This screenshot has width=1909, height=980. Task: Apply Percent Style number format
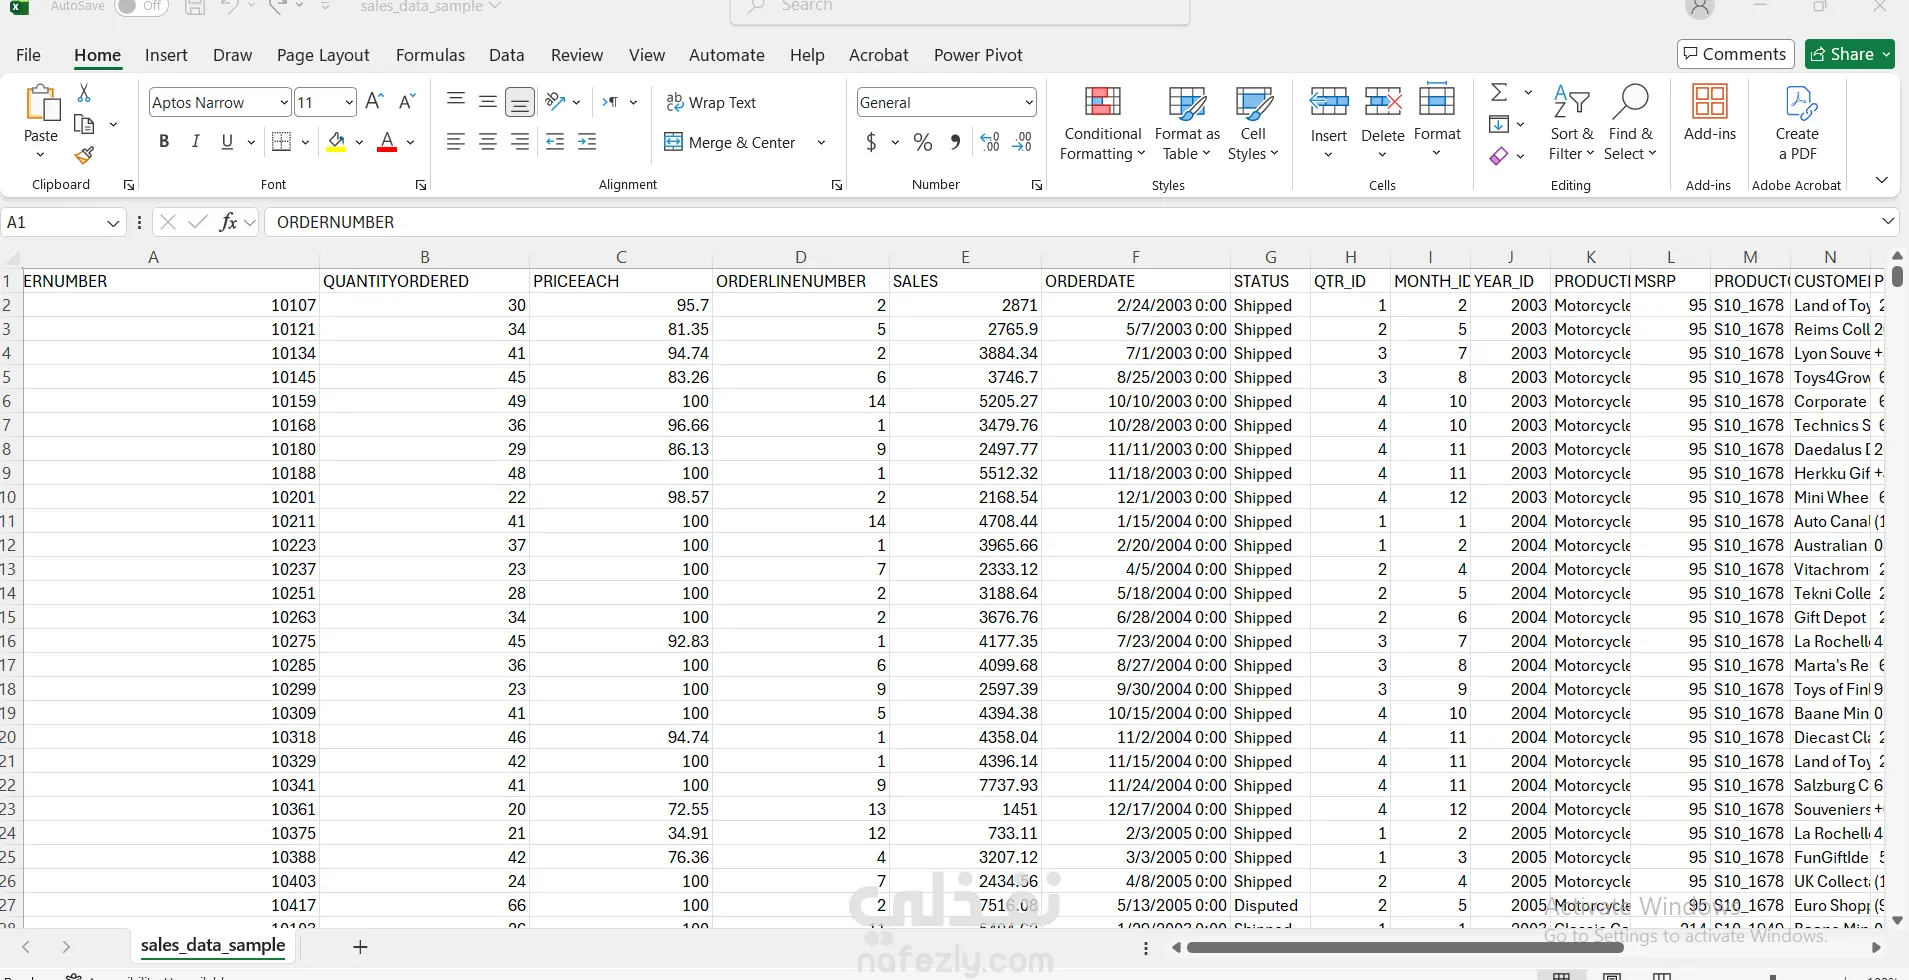click(x=923, y=143)
